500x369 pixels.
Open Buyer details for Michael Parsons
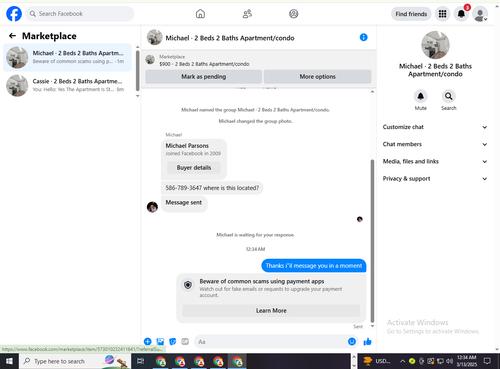(x=194, y=168)
